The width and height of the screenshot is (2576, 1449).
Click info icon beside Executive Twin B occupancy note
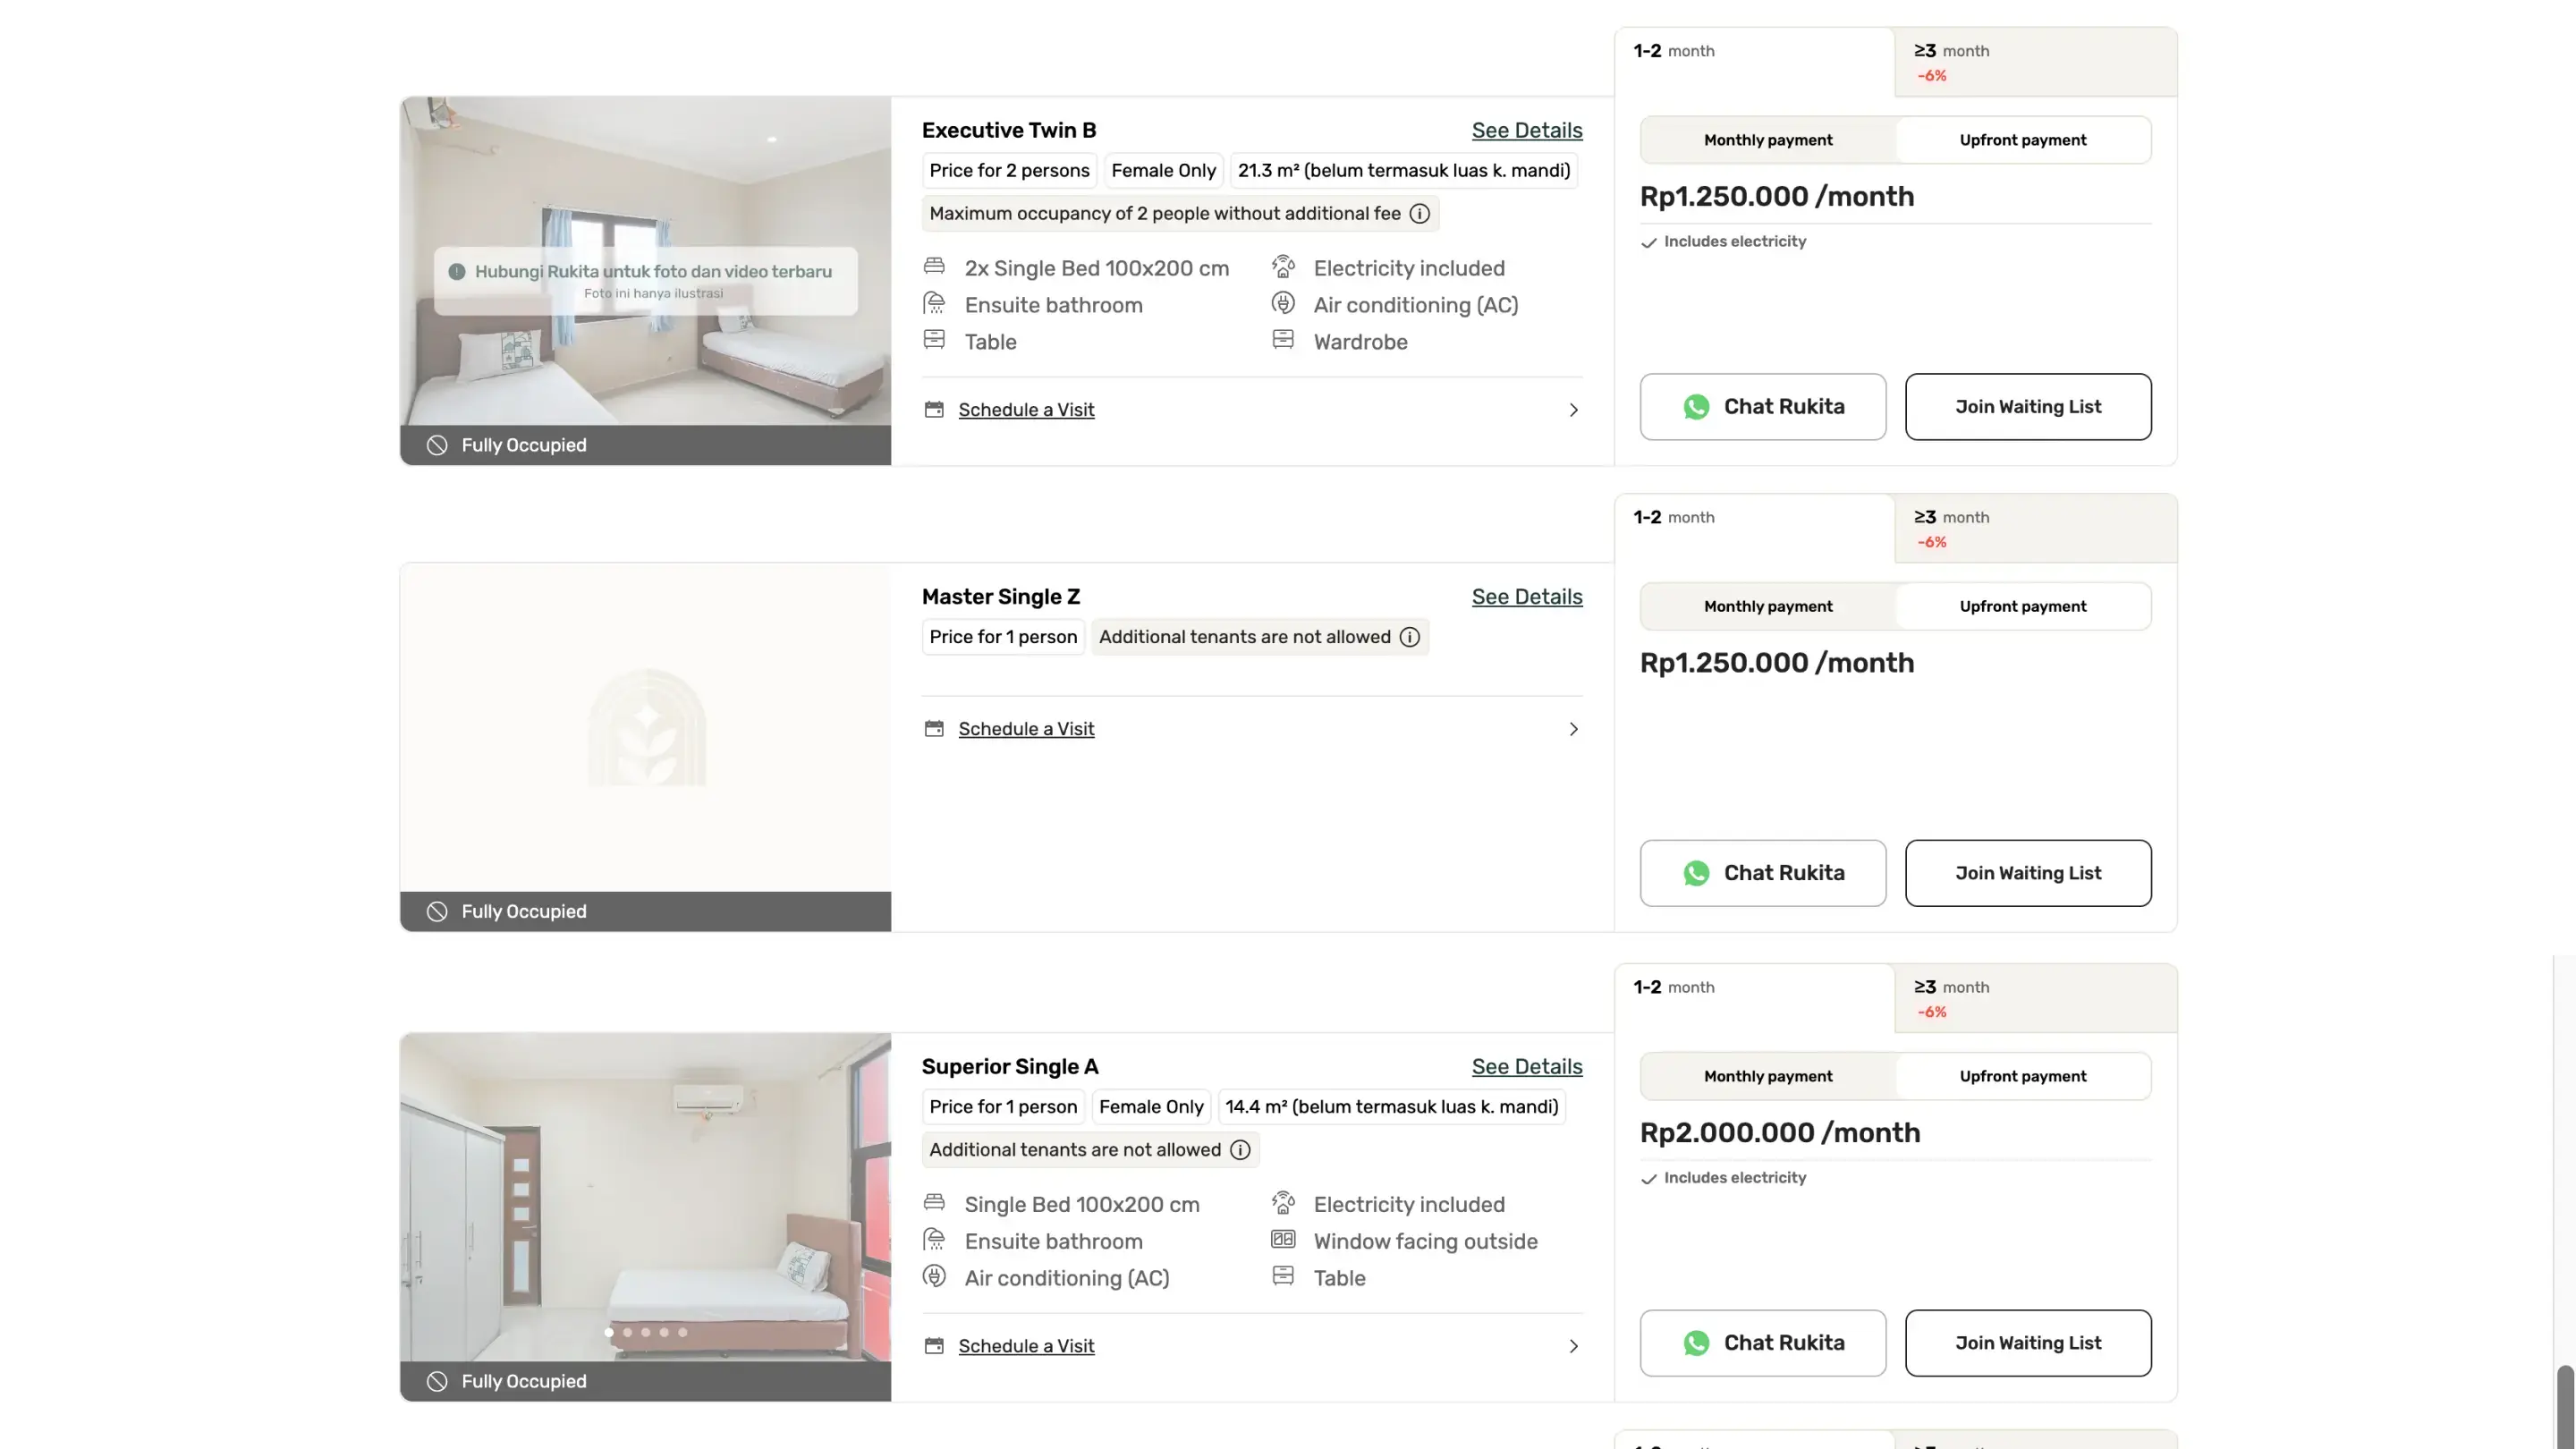coord(1419,214)
